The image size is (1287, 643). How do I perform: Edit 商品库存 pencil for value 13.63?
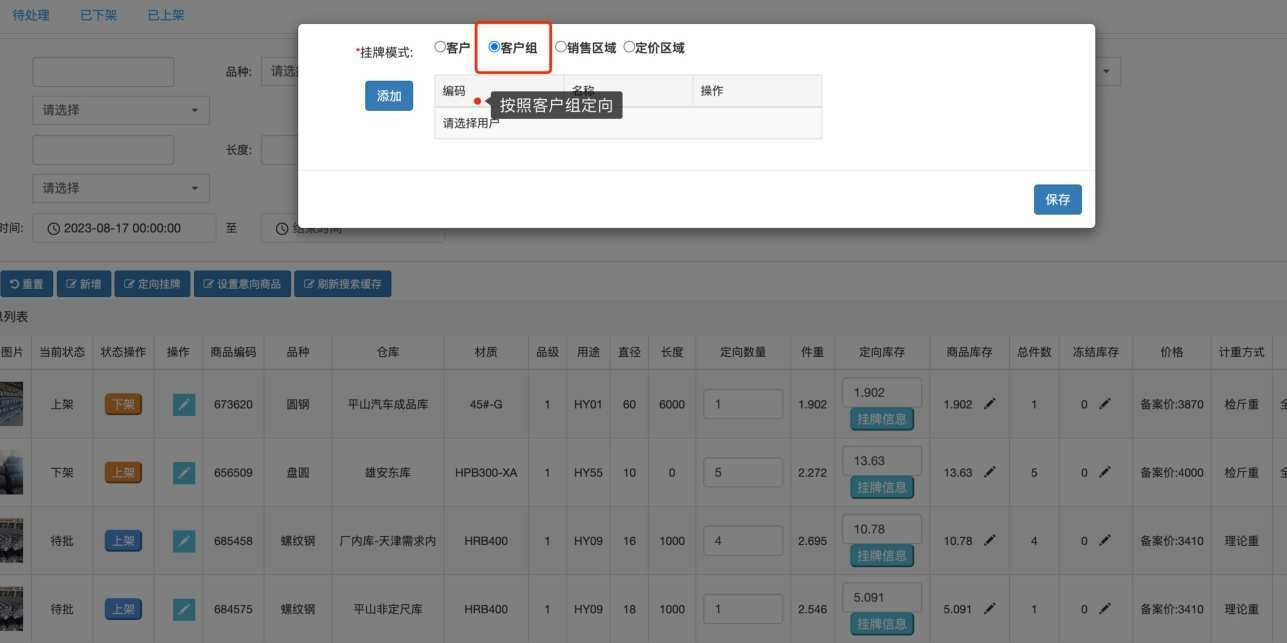coord(990,472)
